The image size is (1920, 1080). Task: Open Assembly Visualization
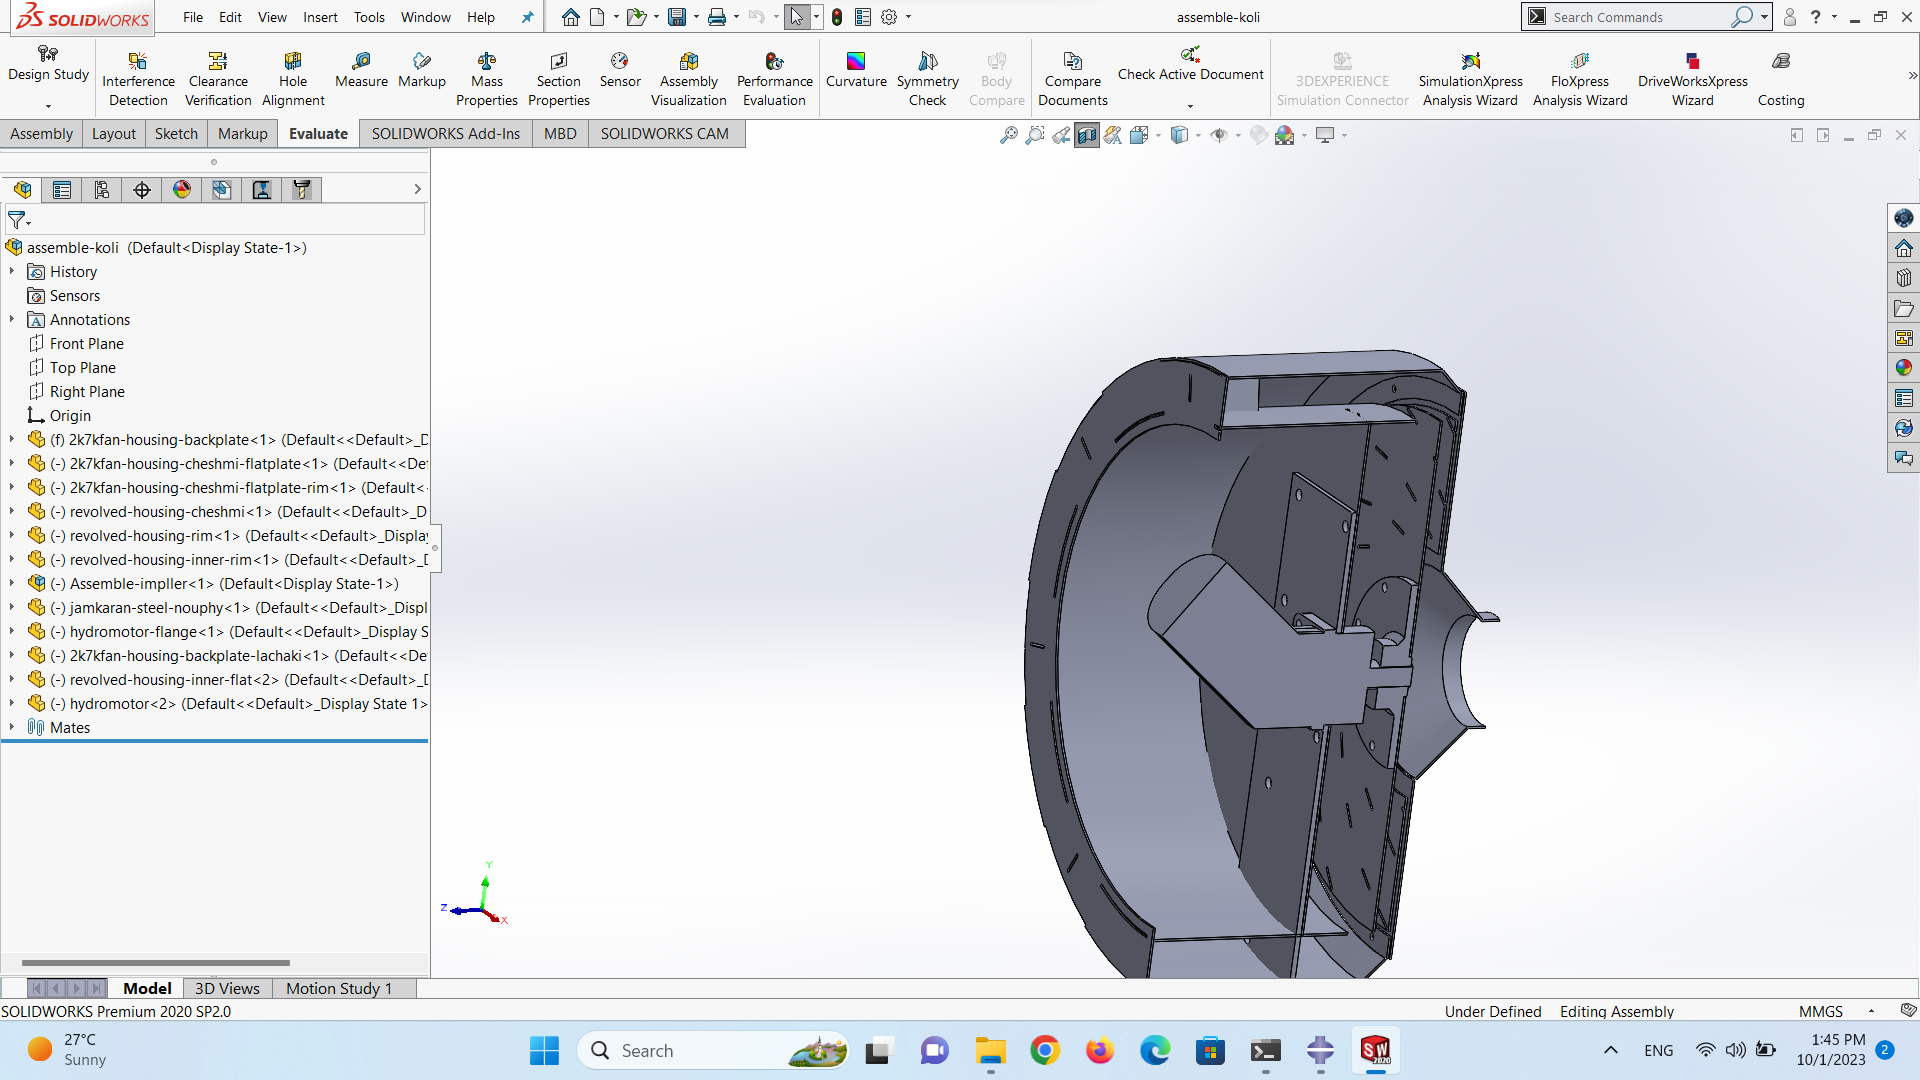click(x=689, y=79)
